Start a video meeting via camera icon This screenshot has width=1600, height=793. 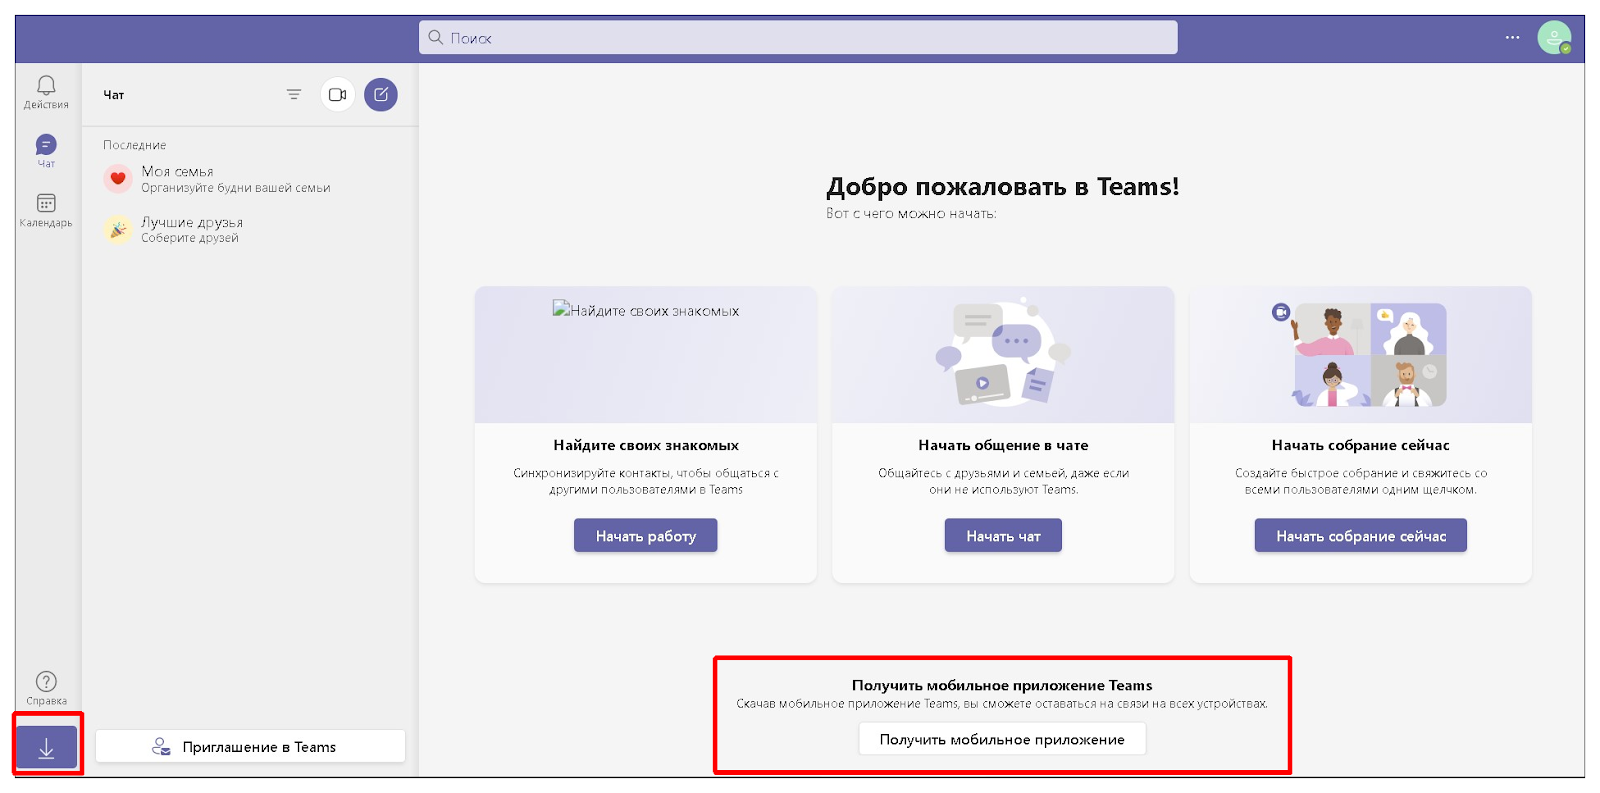click(338, 95)
